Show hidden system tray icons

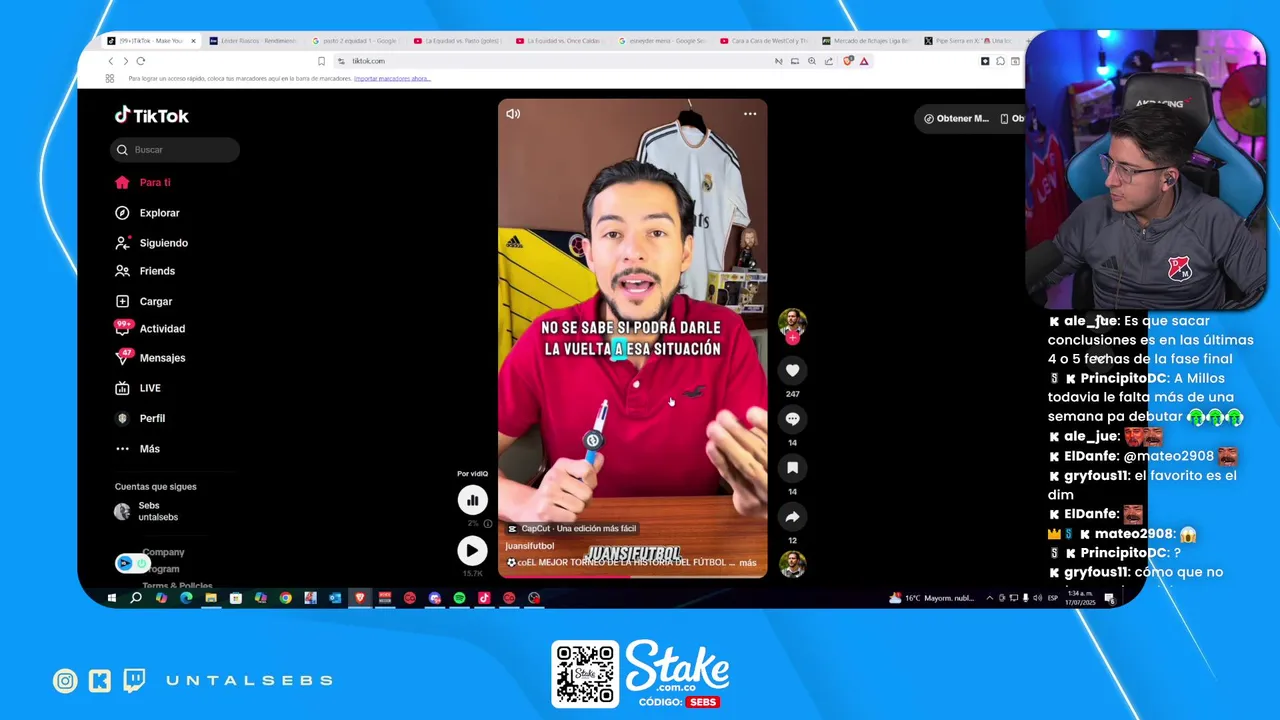(990, 598)
